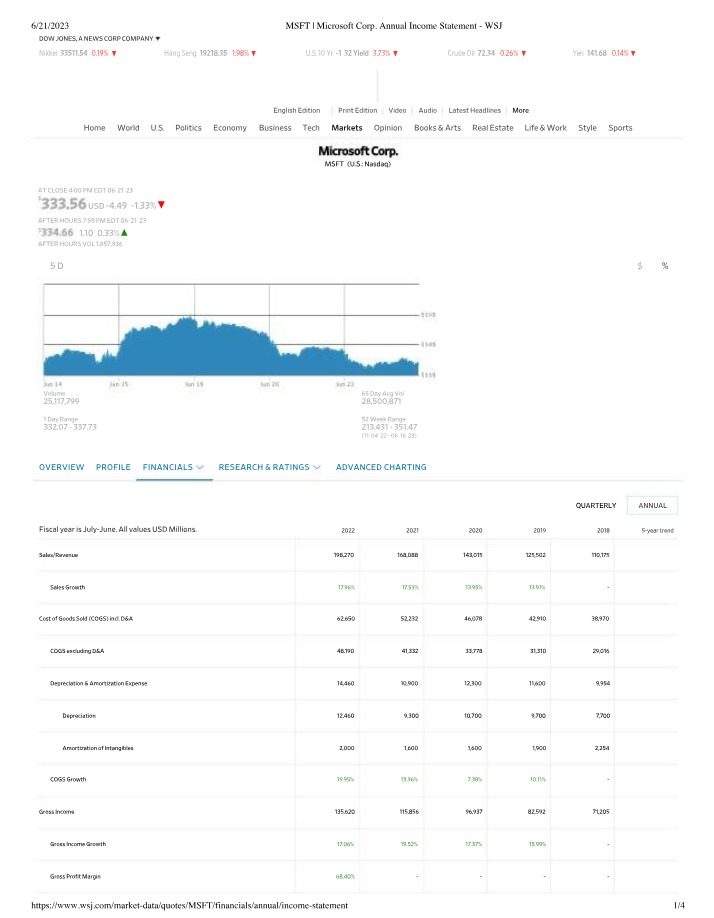Go to the Markets section
This screenshot has width=714, height=918.
(x=347, y=128)
